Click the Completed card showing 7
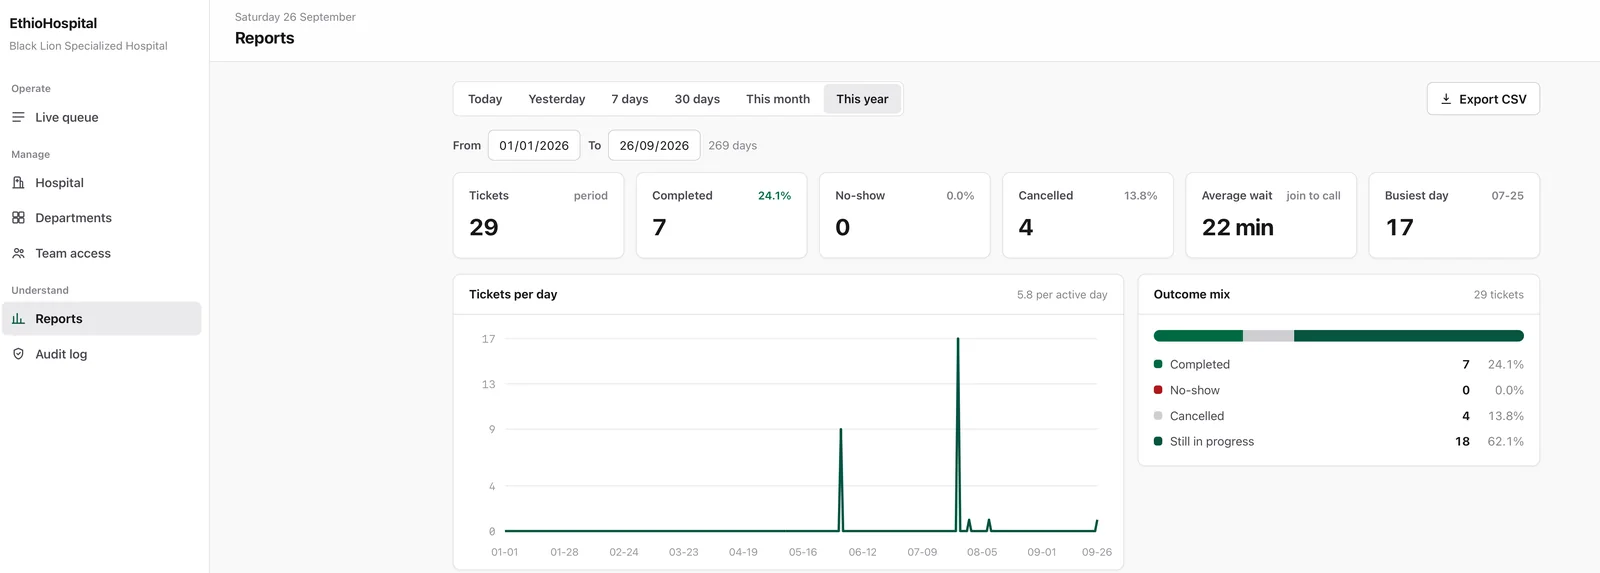 tap(721, 215)
